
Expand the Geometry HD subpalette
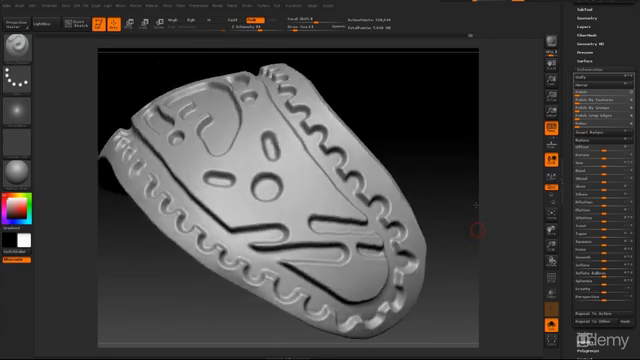(x=590, y=44)
